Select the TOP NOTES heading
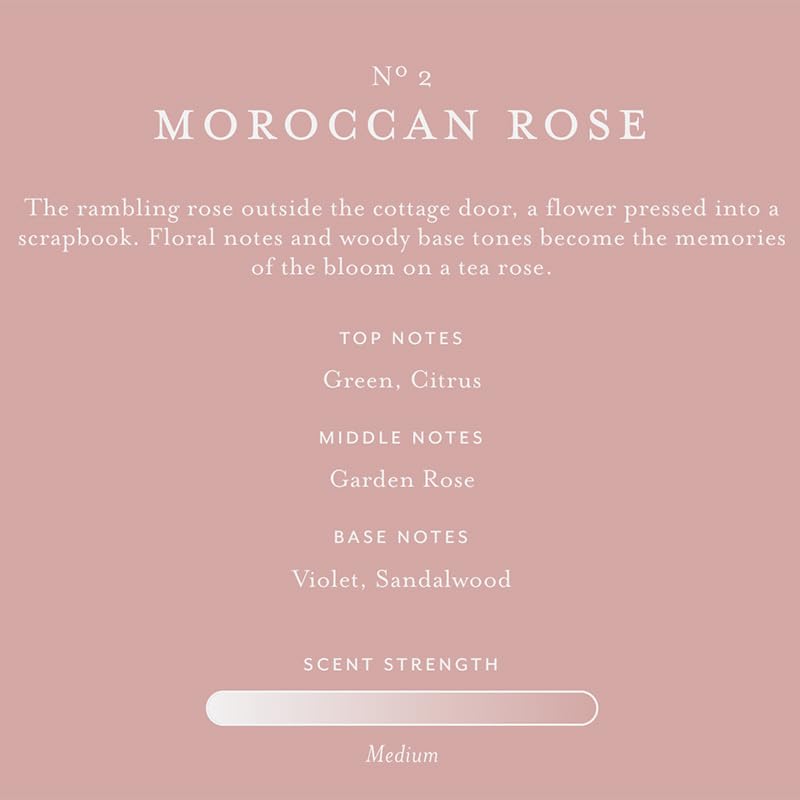Image resolution: width=800 pixels, height=800 pixels. tap(401, 338)
